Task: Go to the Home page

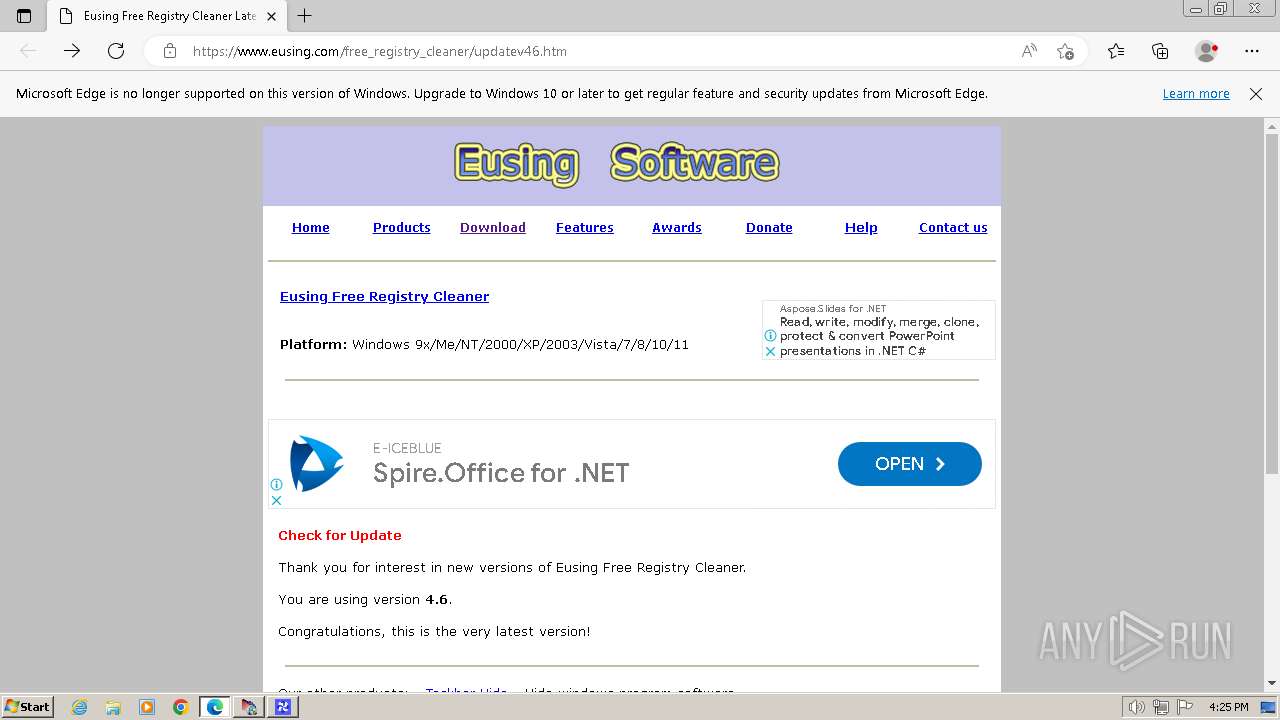Action: click(310, 228)
